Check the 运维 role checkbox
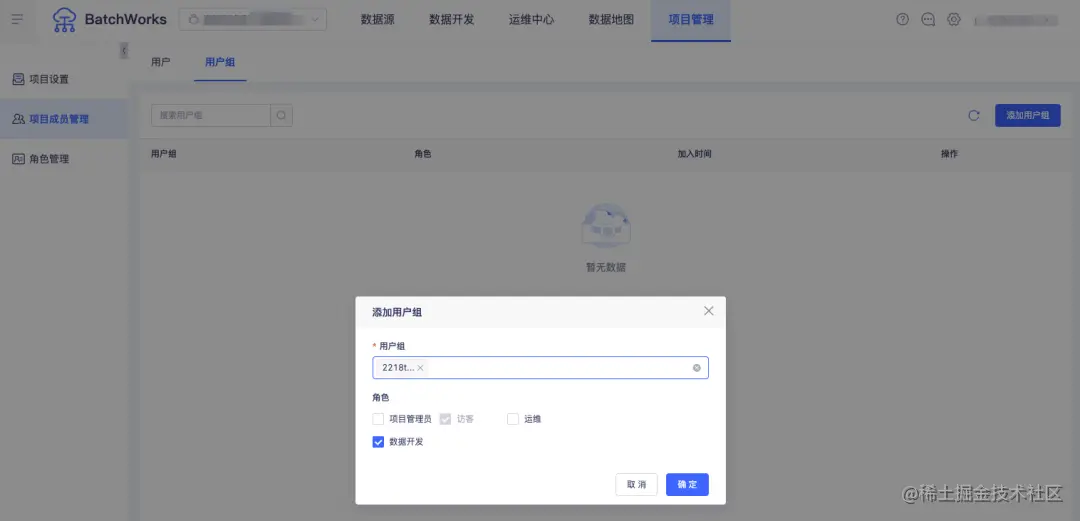Screen dimensions: 1080x521 point(512,419)
